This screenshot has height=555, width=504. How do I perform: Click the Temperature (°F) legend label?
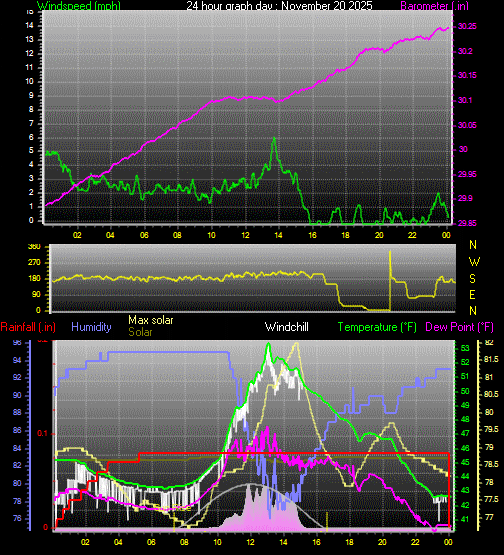(x=377, y=327)
